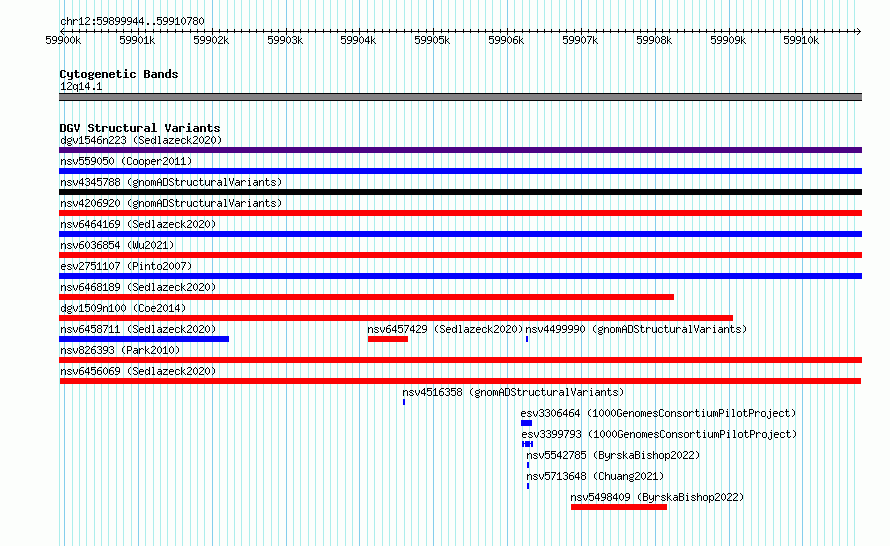Select the 12q14.1 band label
The image size is (890, 546).
pos(81,86)
